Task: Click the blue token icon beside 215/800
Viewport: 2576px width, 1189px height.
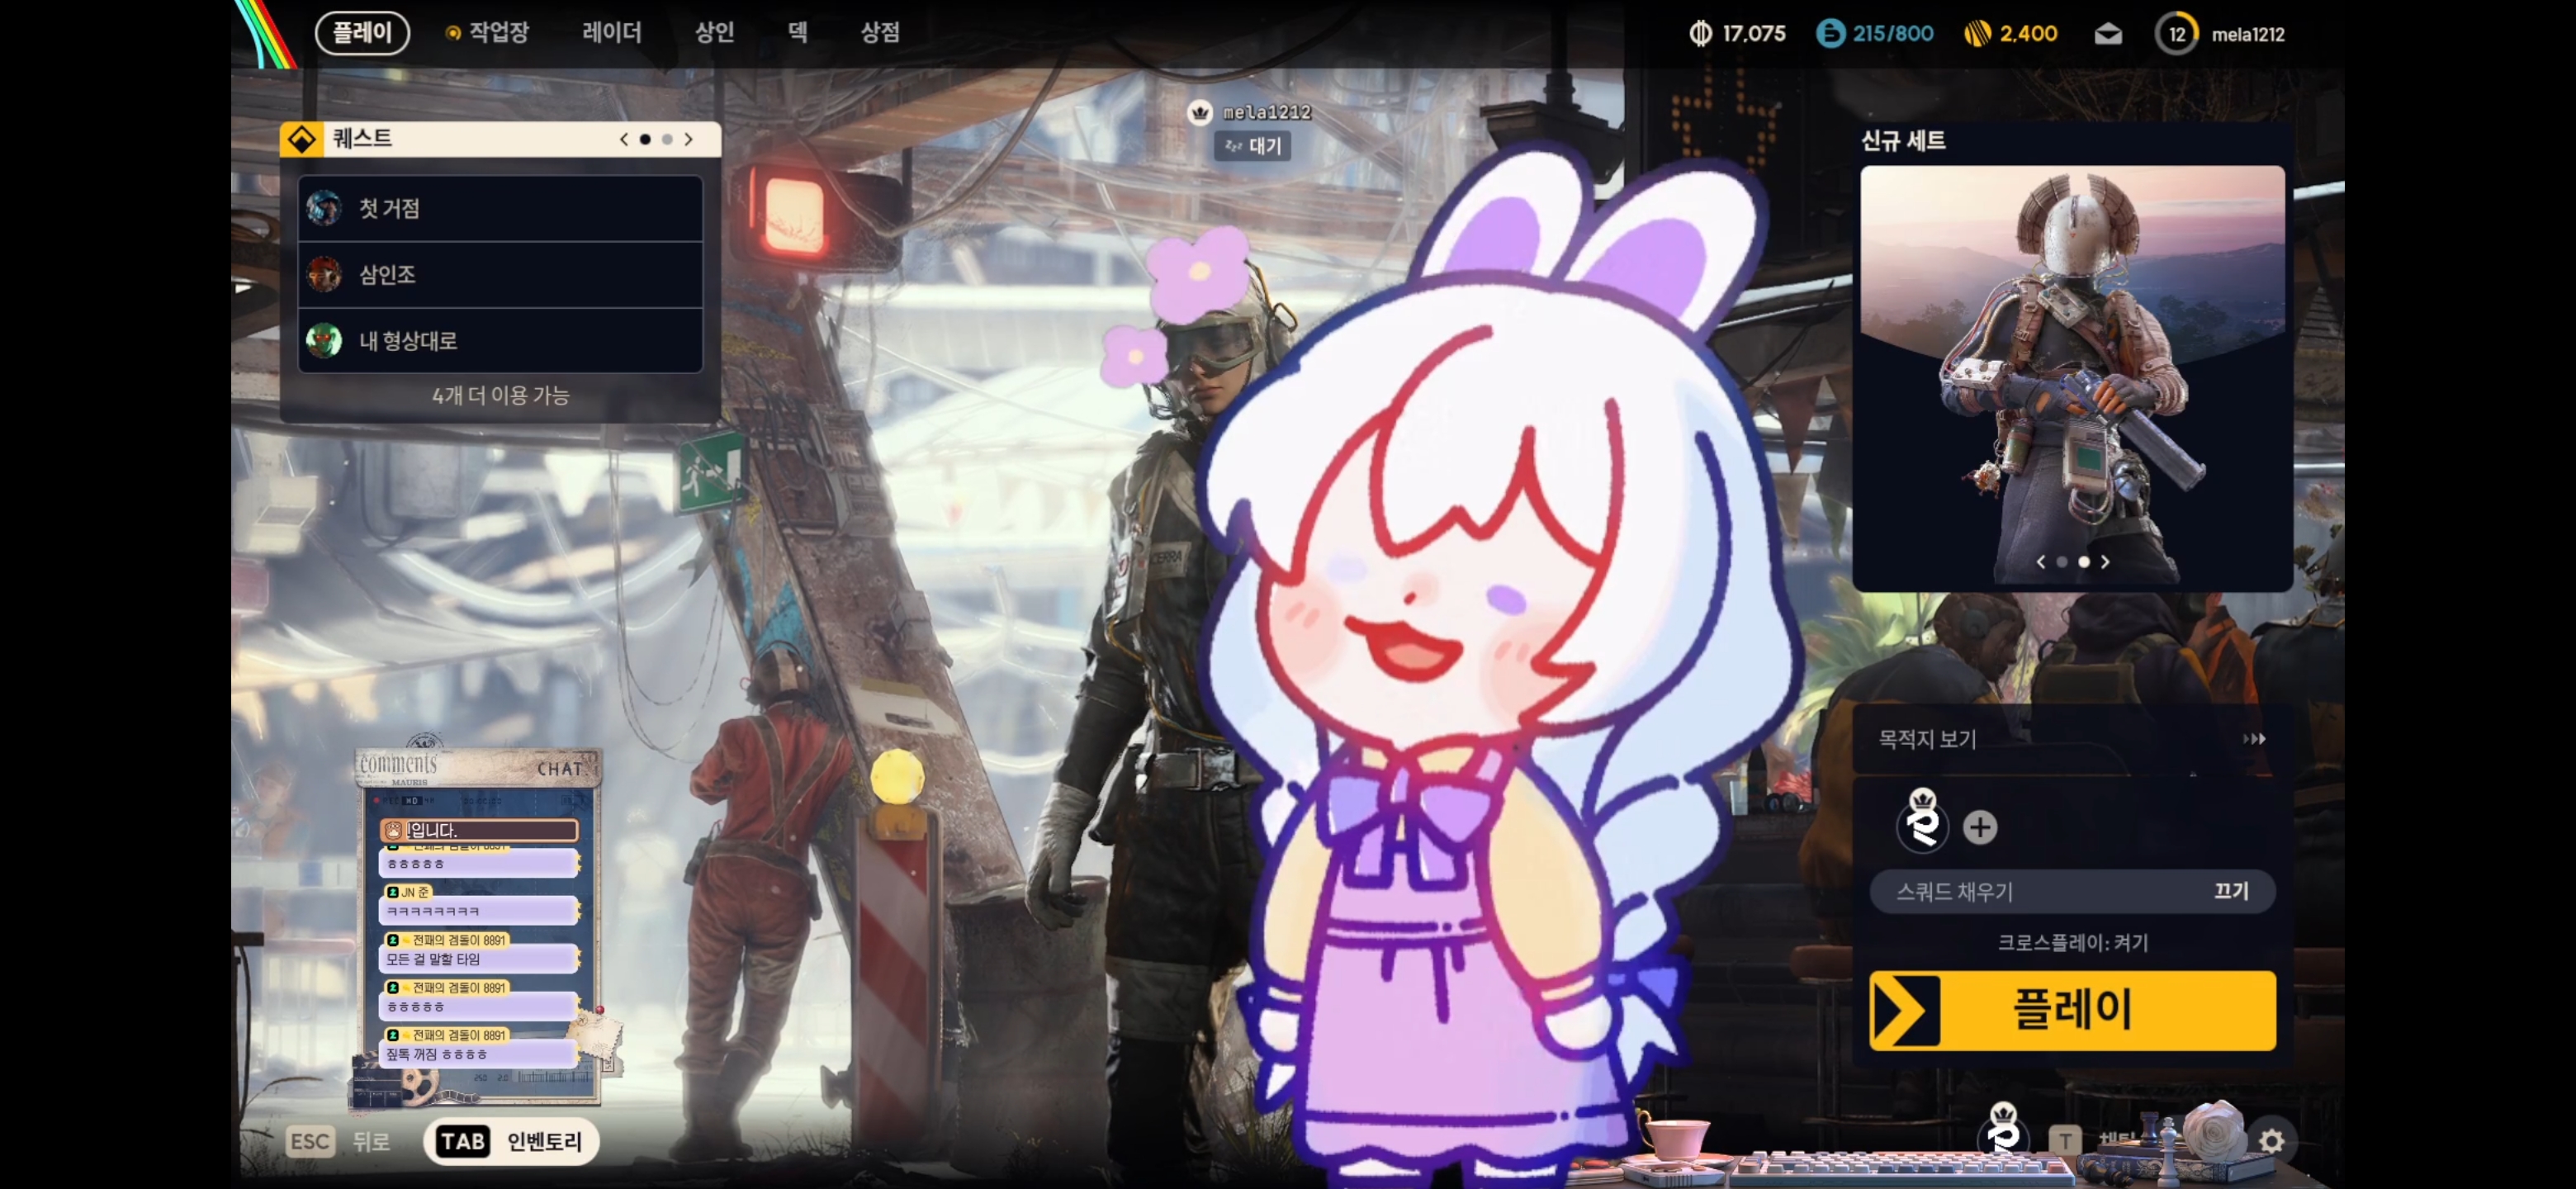Action: click(x=1830, y=34)
